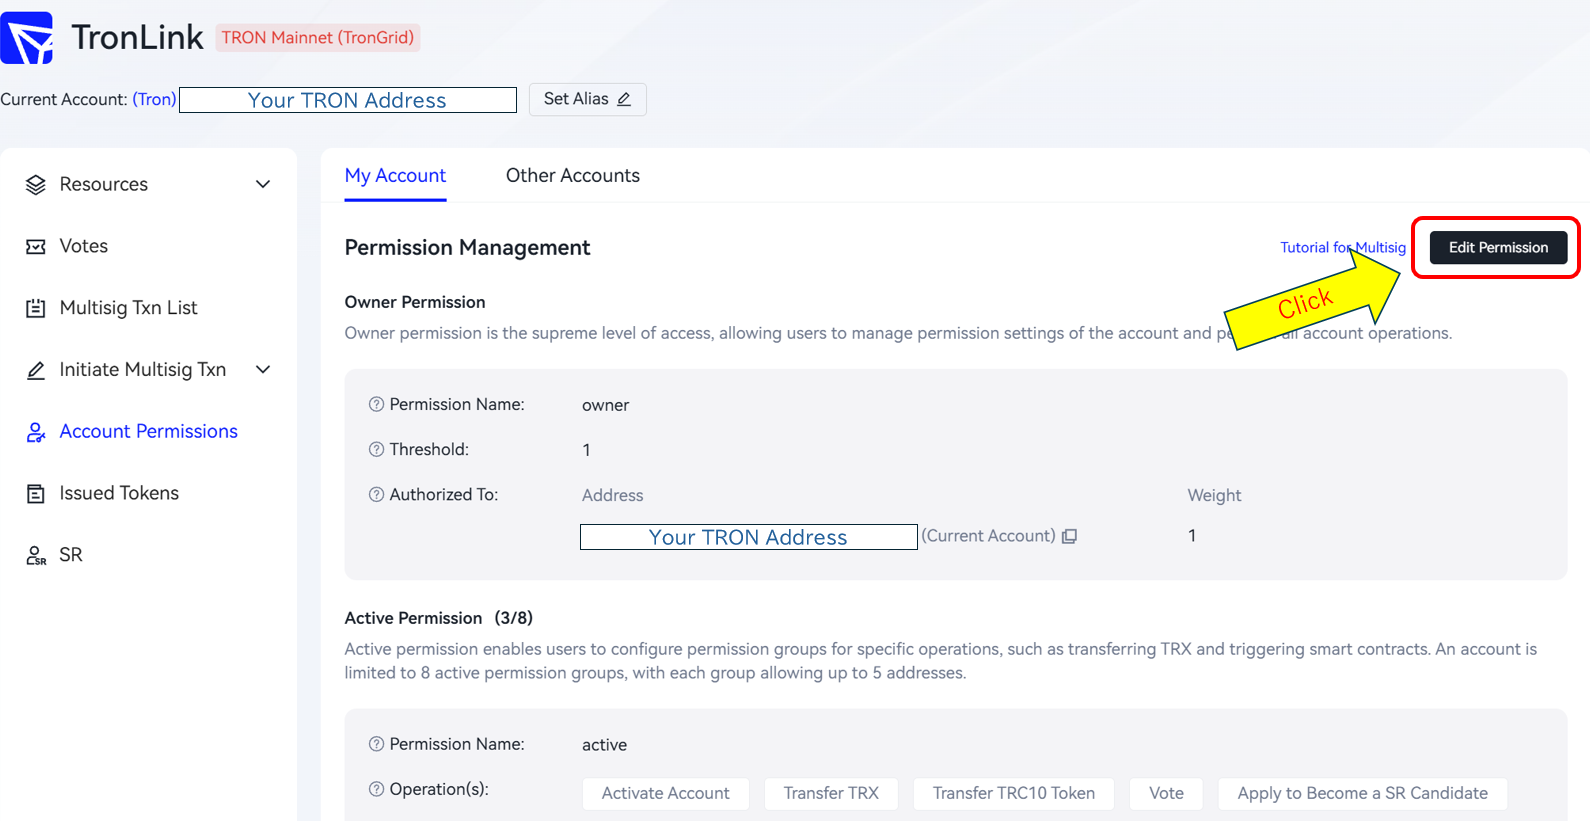The width and height of the screenshot is (1590, 821).
Task: Click the Issued Tokens icon
Action: tap(36, 494)
